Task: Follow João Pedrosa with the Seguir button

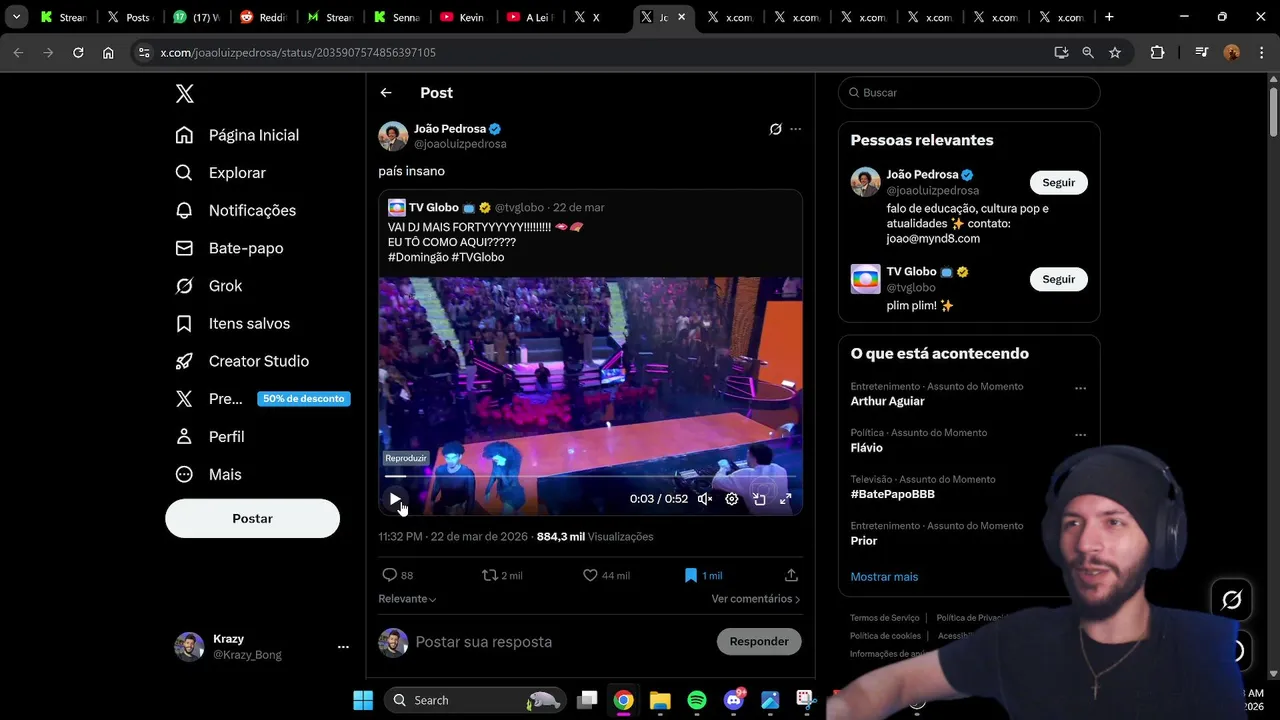Action: pyautogui.click(x=1058, y=183)
